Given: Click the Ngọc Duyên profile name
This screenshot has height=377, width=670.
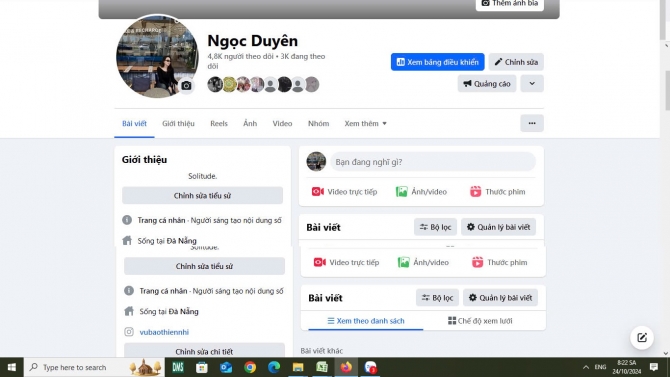Looking at the screenshot, I should [x=253, y=41].
